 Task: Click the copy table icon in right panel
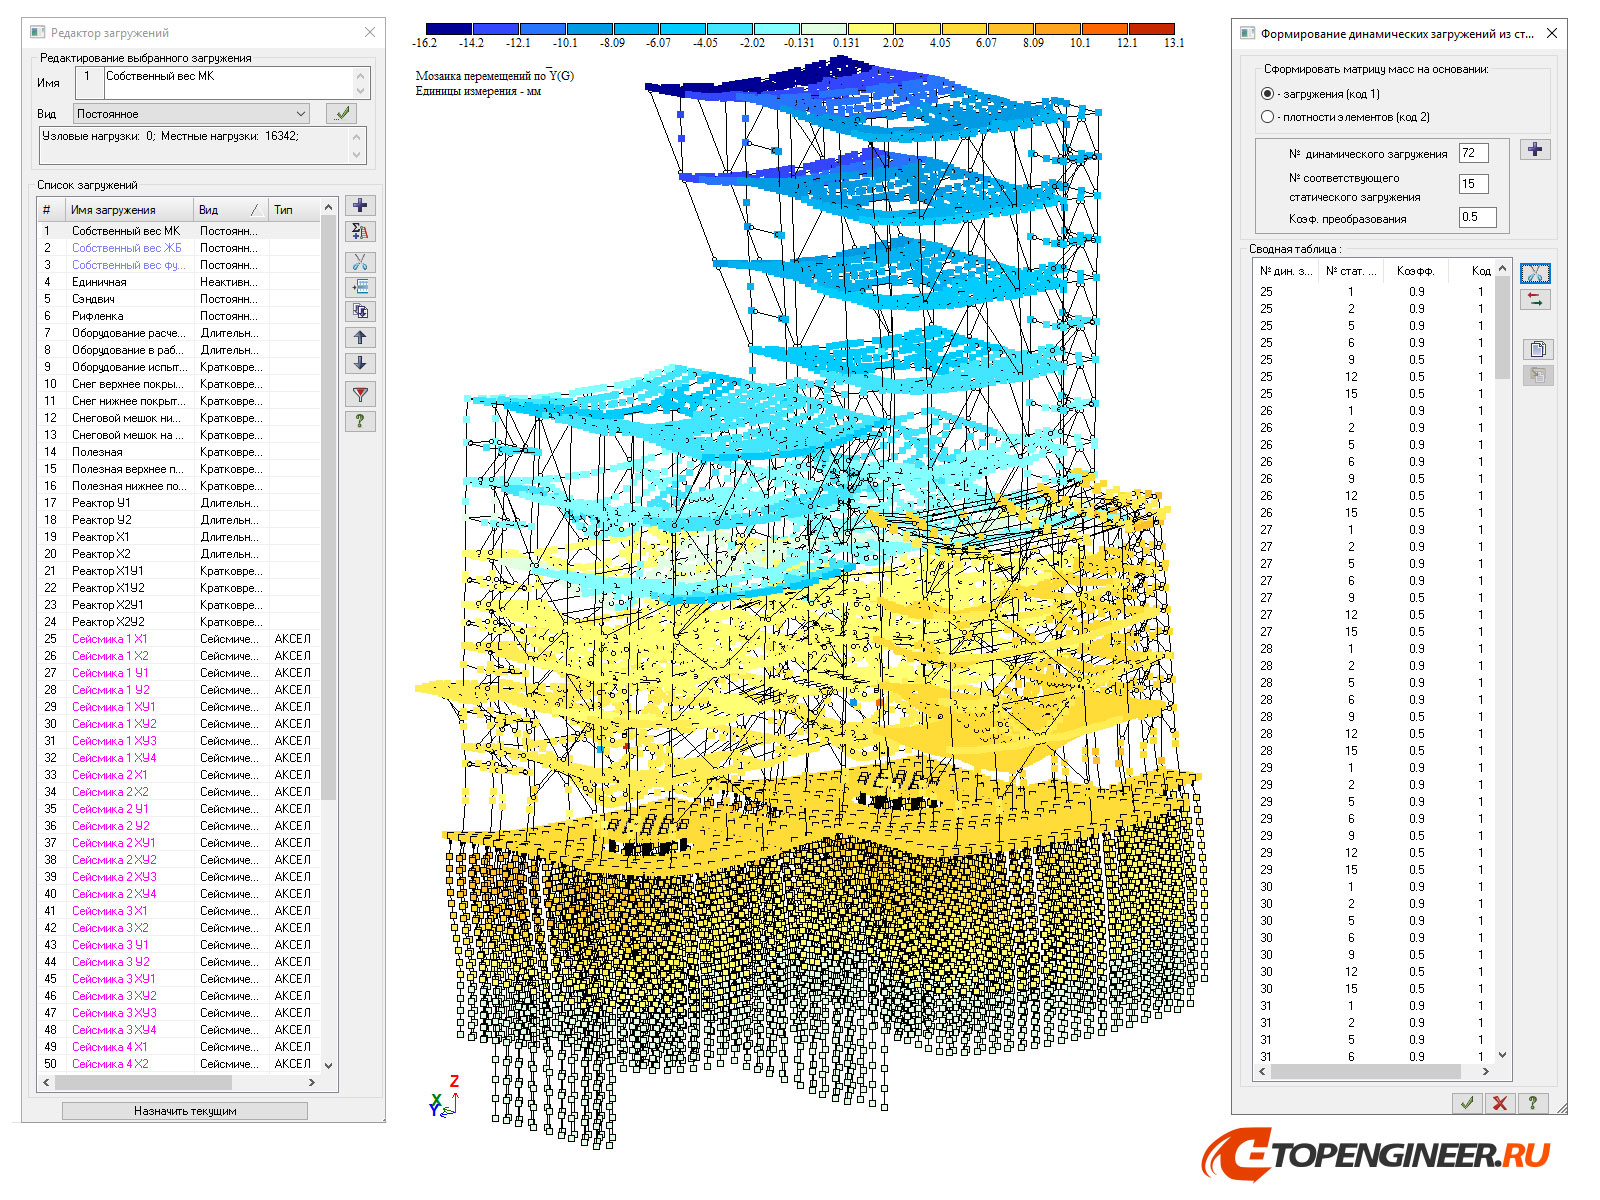[x=1537, y=348]
